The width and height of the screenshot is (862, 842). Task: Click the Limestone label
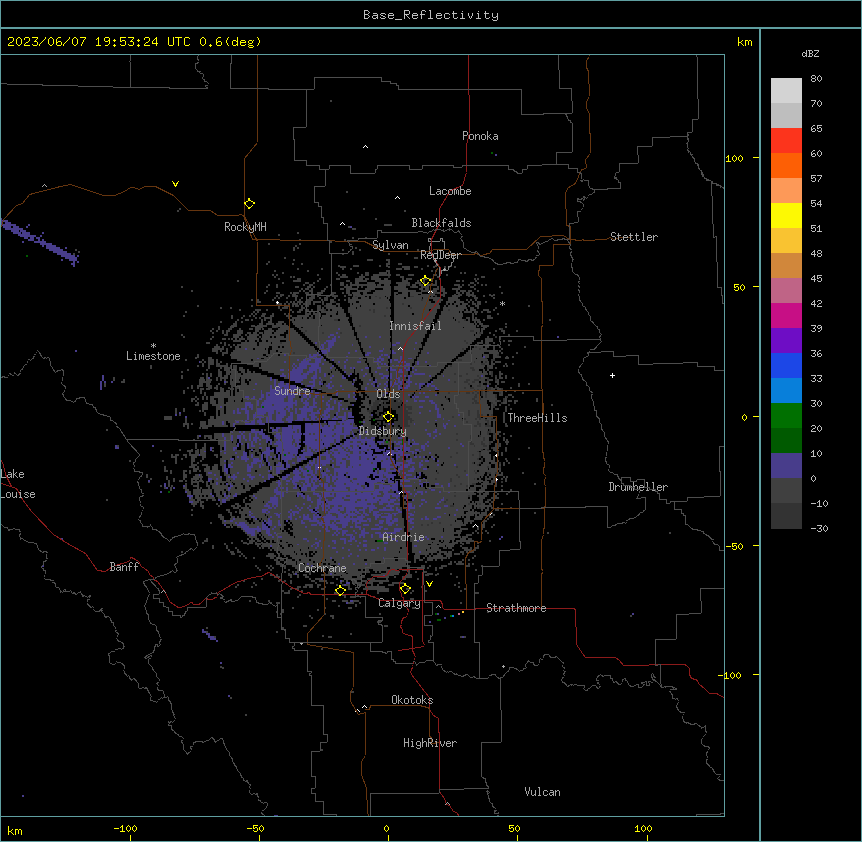(153, 356)
